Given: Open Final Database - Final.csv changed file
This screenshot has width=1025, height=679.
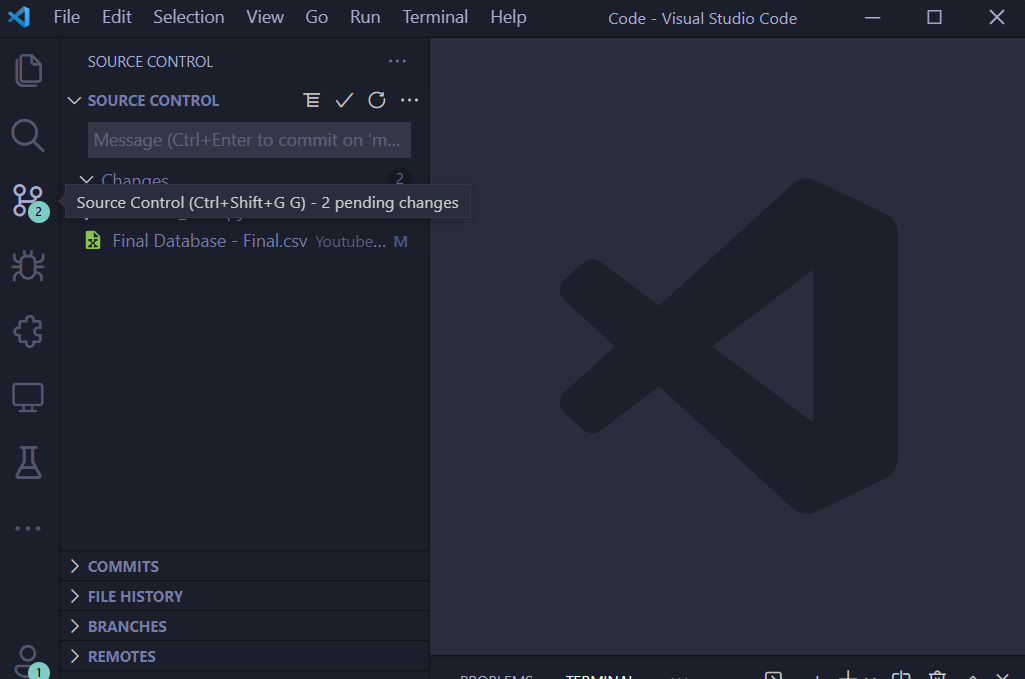Looking at the screenshot, I should pos(245,241).
